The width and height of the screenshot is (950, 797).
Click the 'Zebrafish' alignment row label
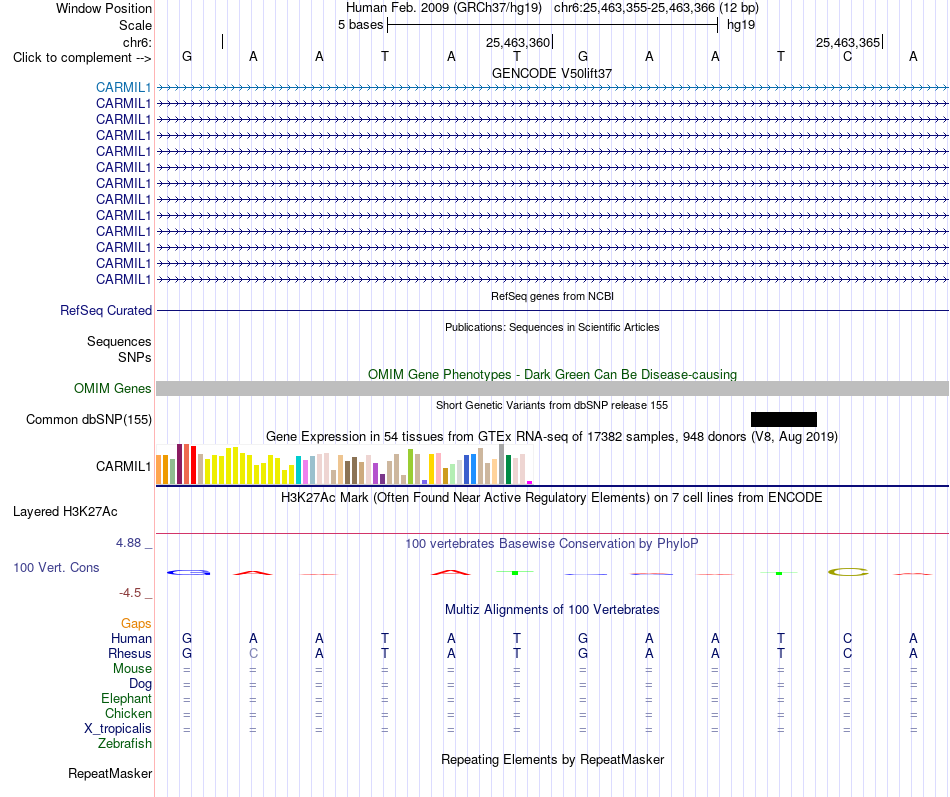[x=125, y=744]
